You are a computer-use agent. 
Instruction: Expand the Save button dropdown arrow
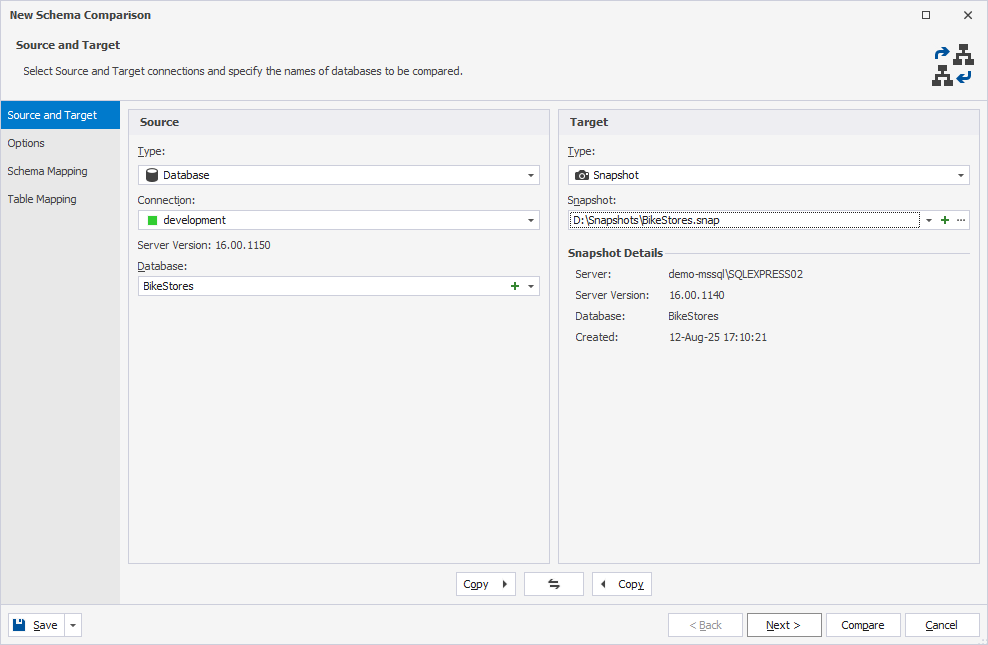(x=71, y=624)
